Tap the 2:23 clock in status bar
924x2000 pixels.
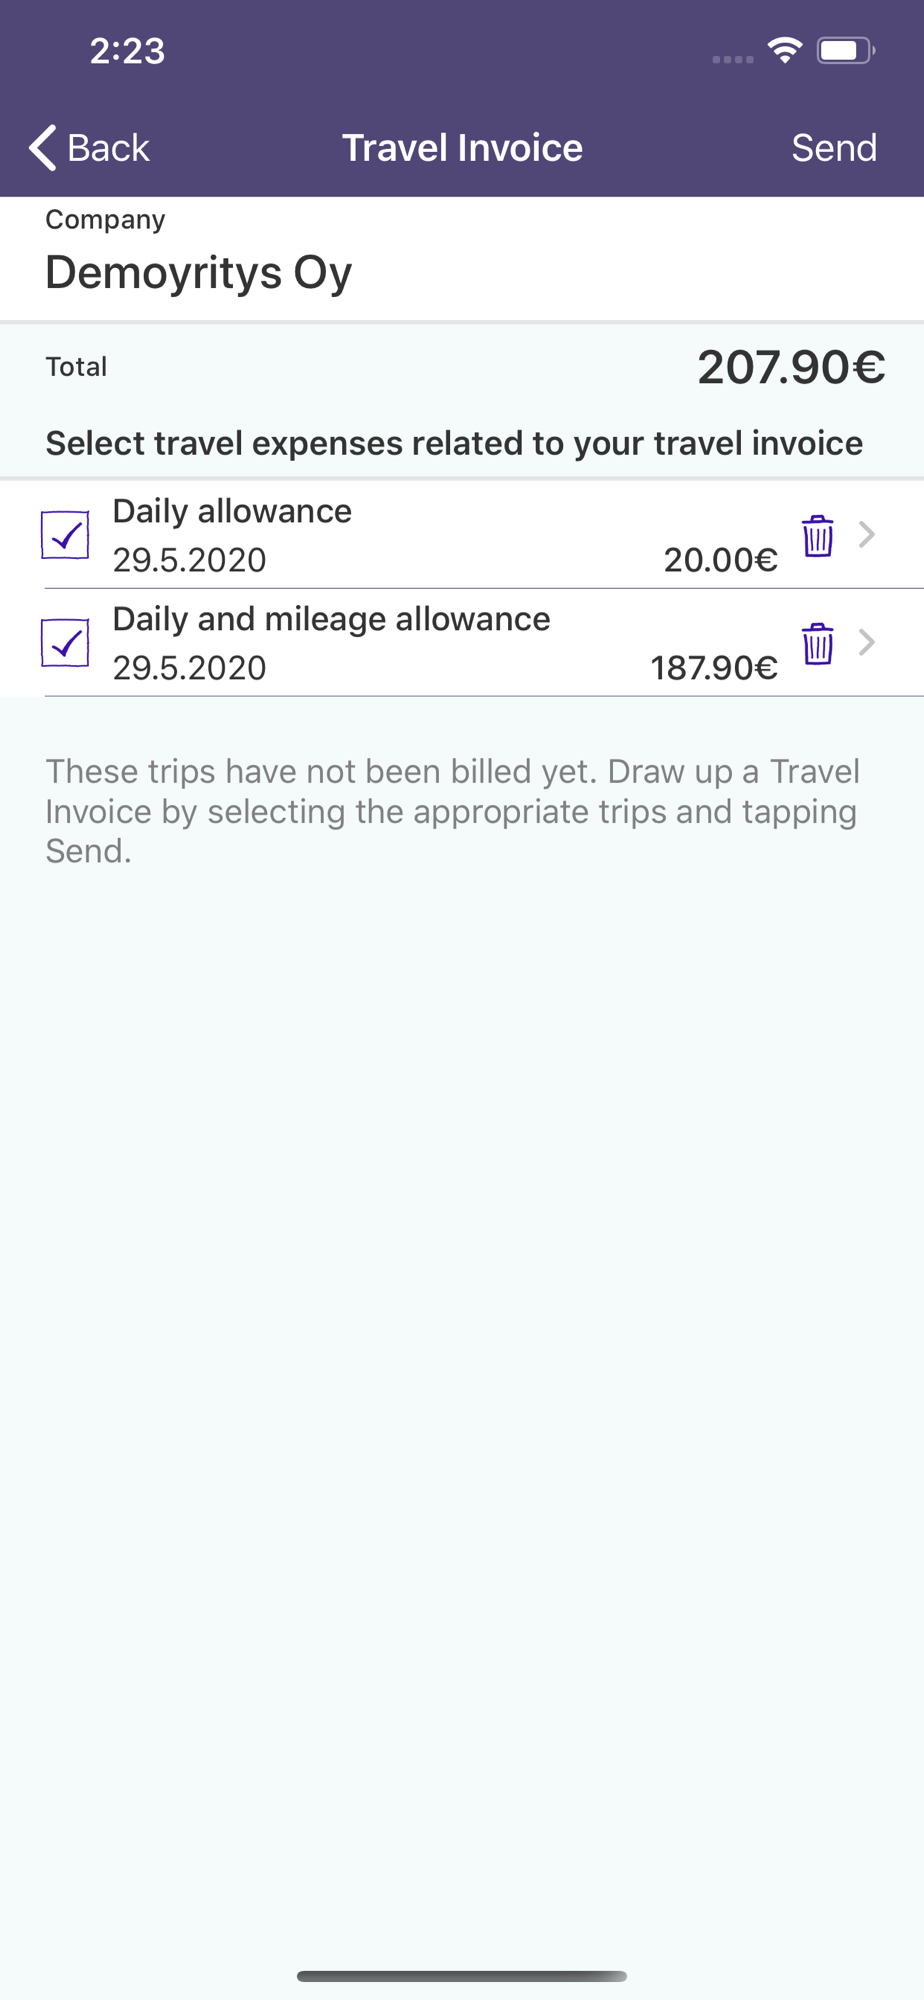tap(127, 51)
